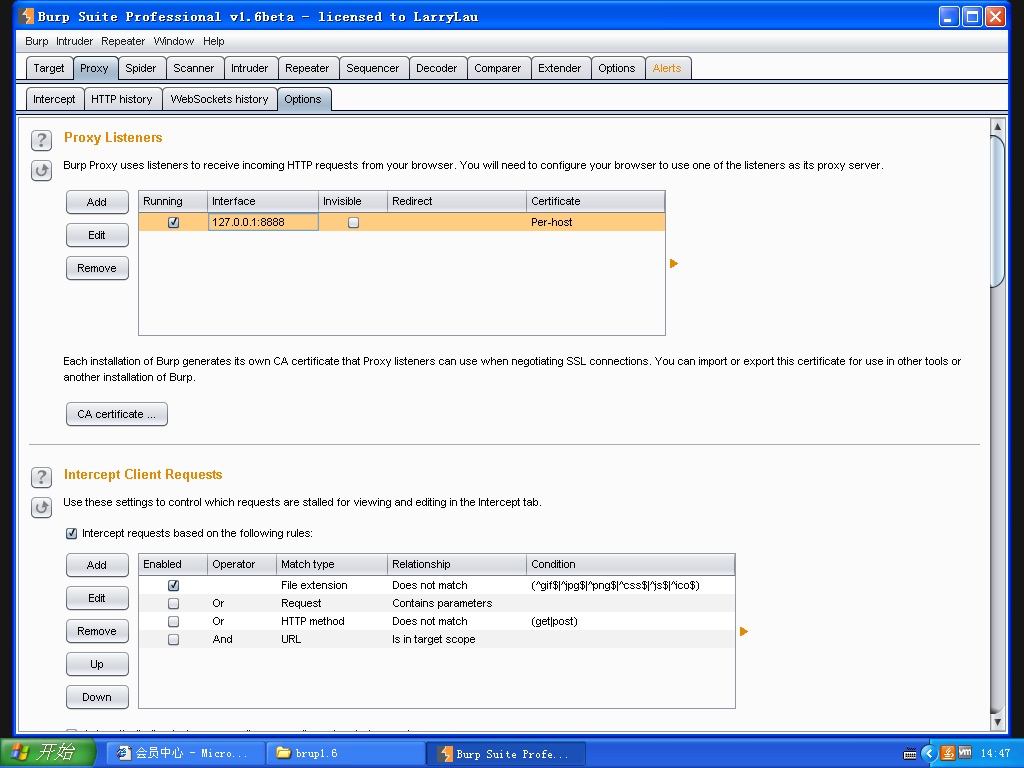
Task: Select the 127.0.0.1:8888 interface cell
Action: [x=263, y=223]
